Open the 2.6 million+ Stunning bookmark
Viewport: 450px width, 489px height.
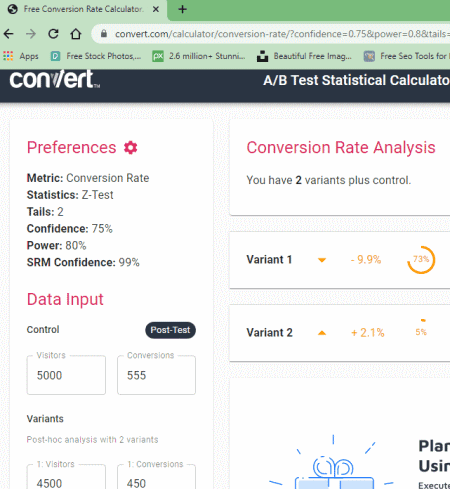tap(199, 56)
